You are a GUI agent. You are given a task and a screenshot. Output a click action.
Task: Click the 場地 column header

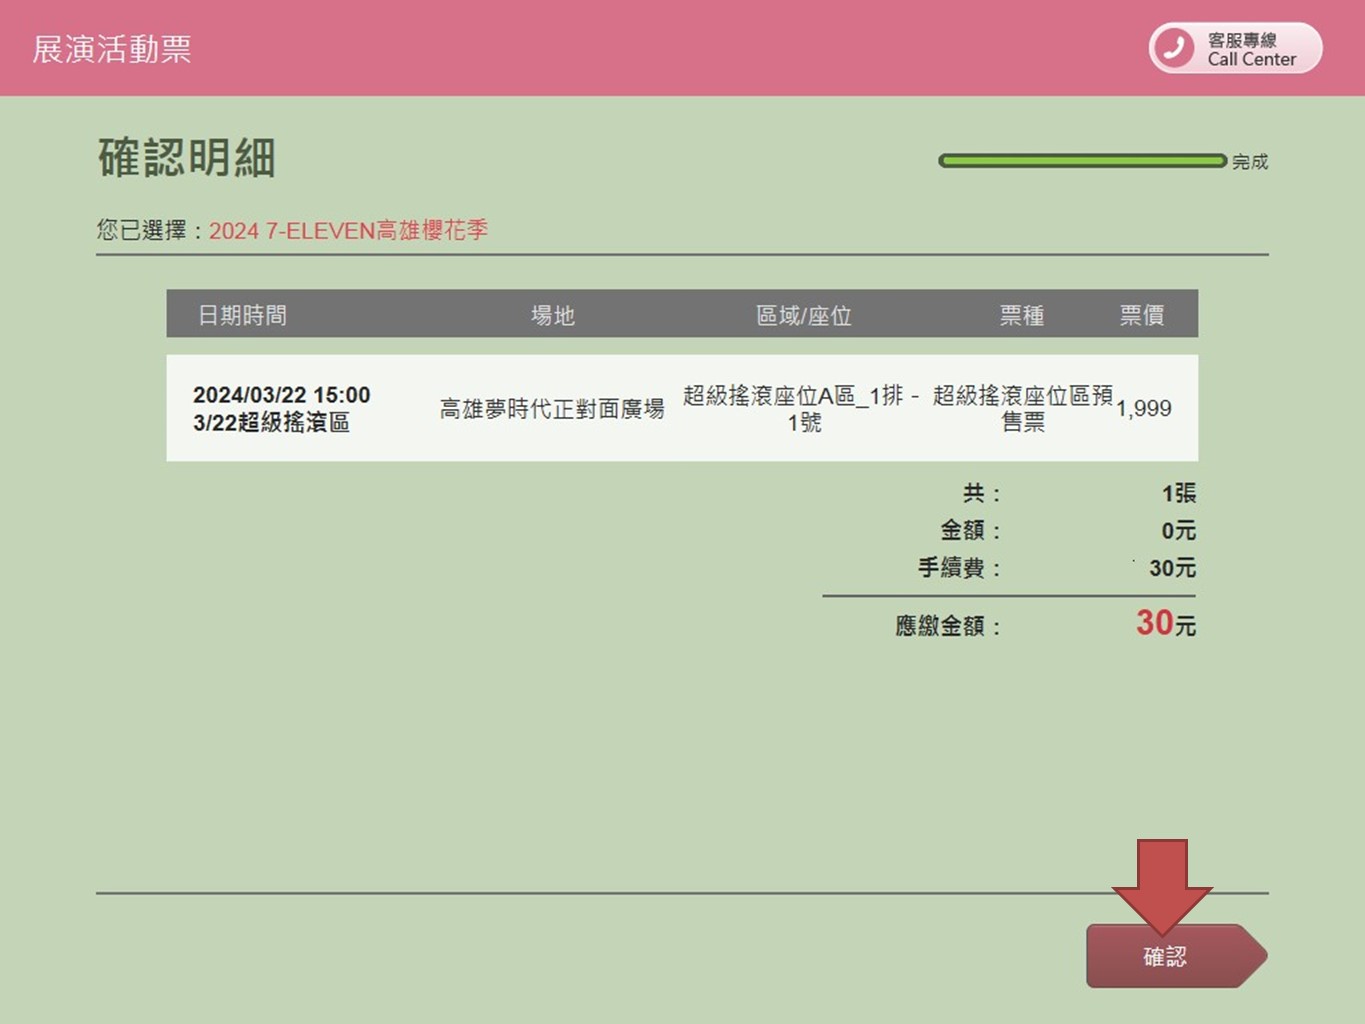552,315
